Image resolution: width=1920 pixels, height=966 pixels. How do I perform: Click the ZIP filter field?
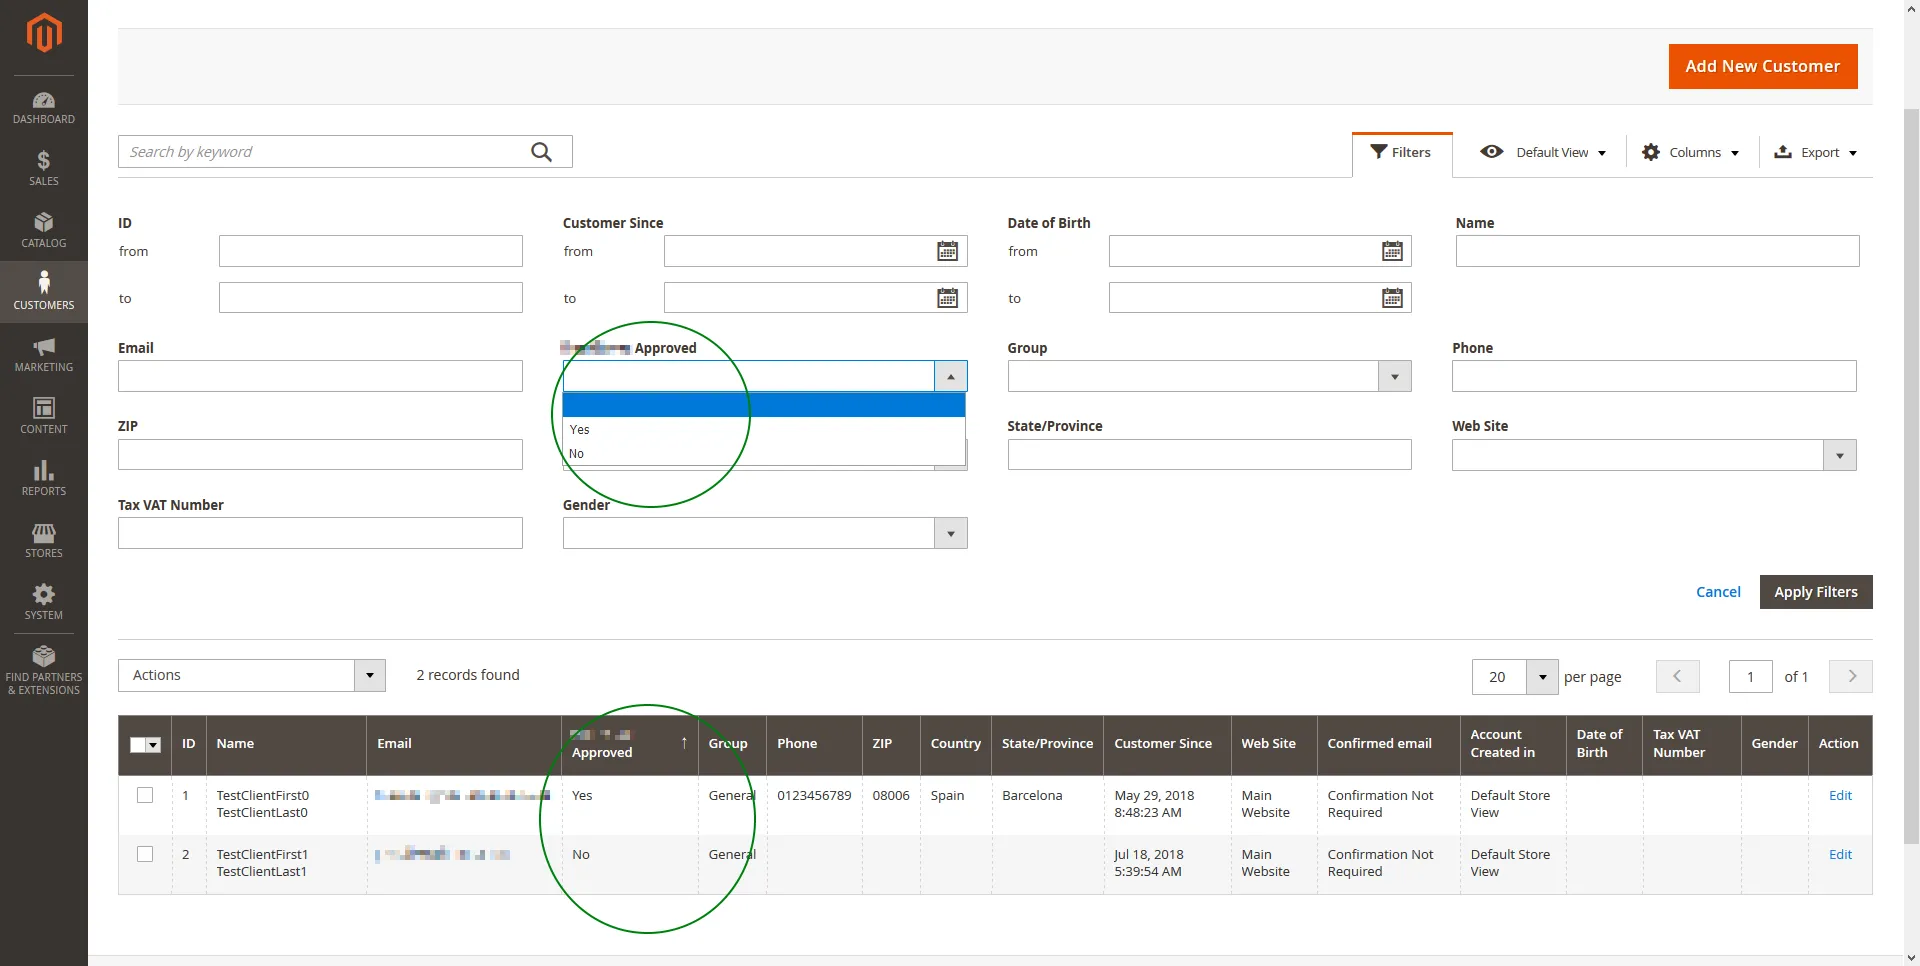tap(320, 455)
